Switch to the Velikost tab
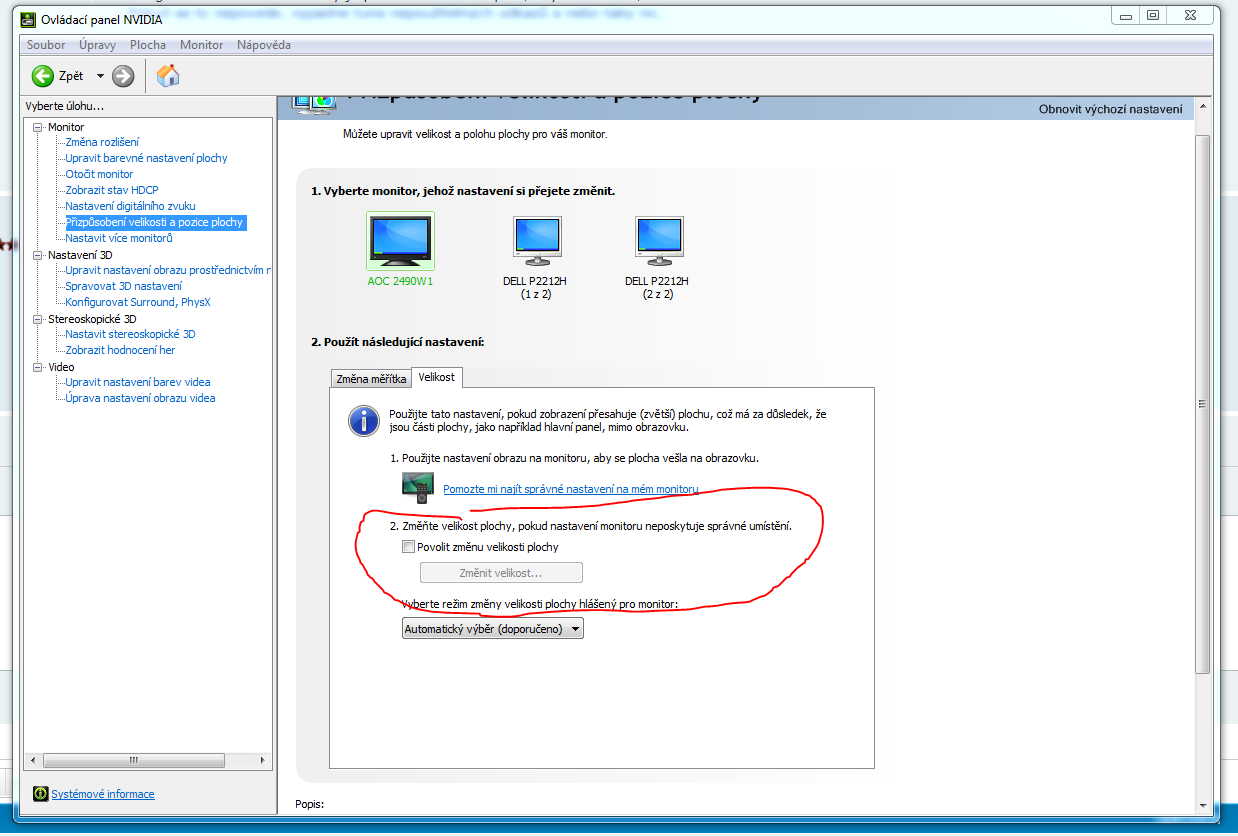Screen dimensions: 1238x836 [437, 377]
